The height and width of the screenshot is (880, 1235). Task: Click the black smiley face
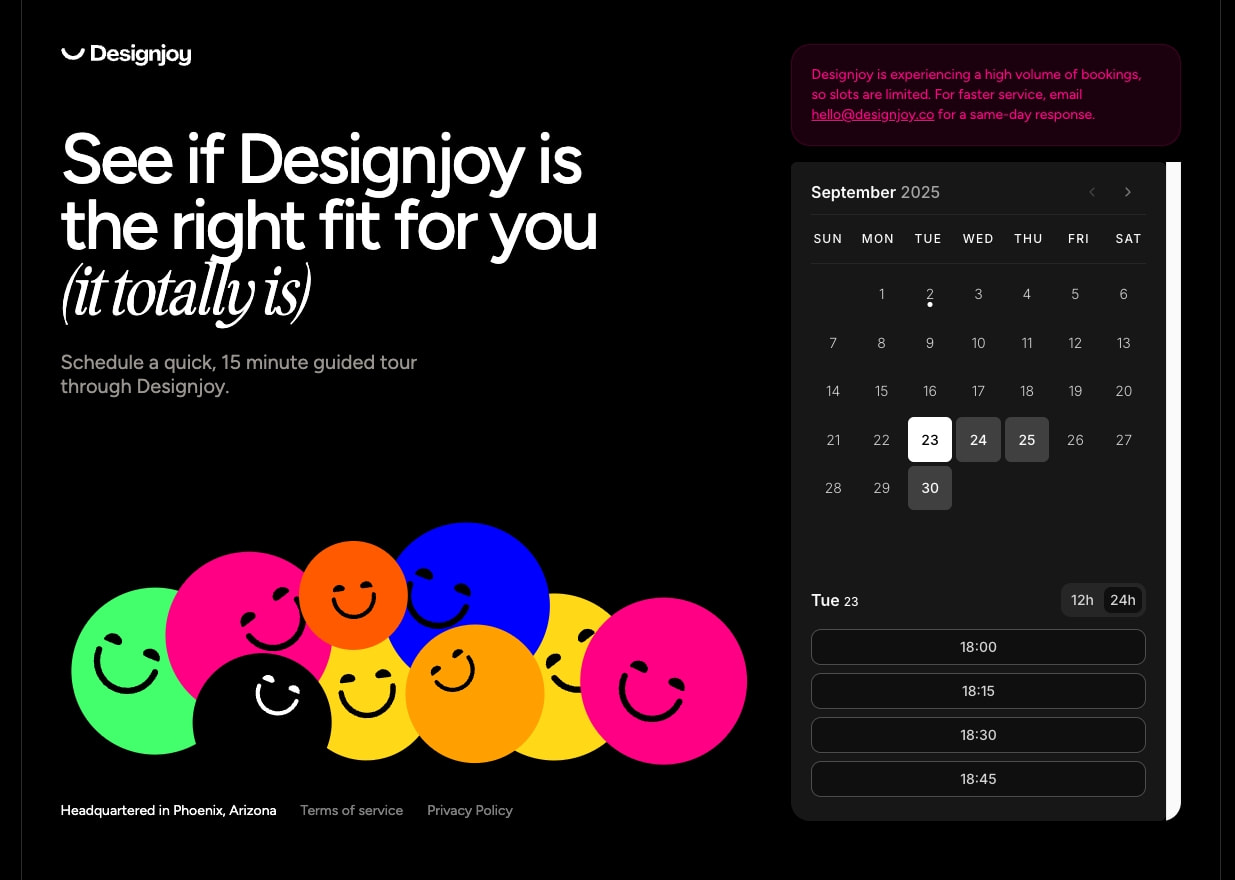click(262, 705)
